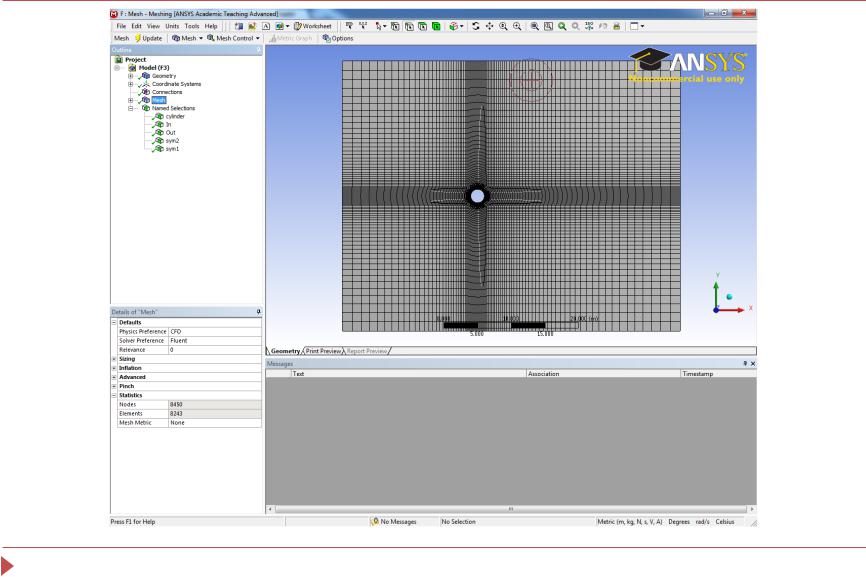
Task: Activate the Zoom tool magnifier
Action: 503,26
